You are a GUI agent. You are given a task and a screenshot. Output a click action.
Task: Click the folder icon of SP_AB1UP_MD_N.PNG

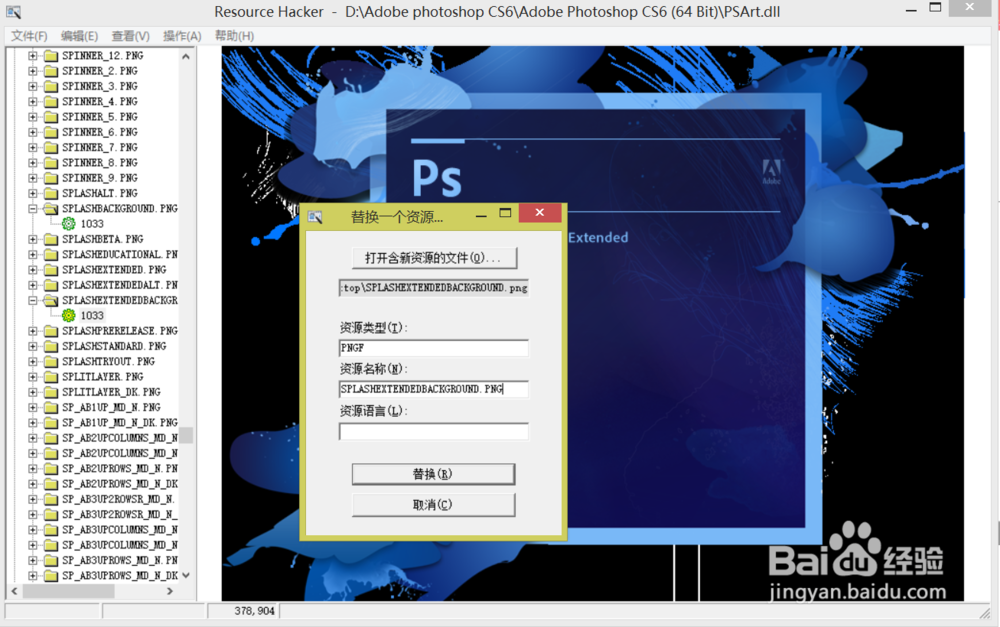click(x=51, y=408)
